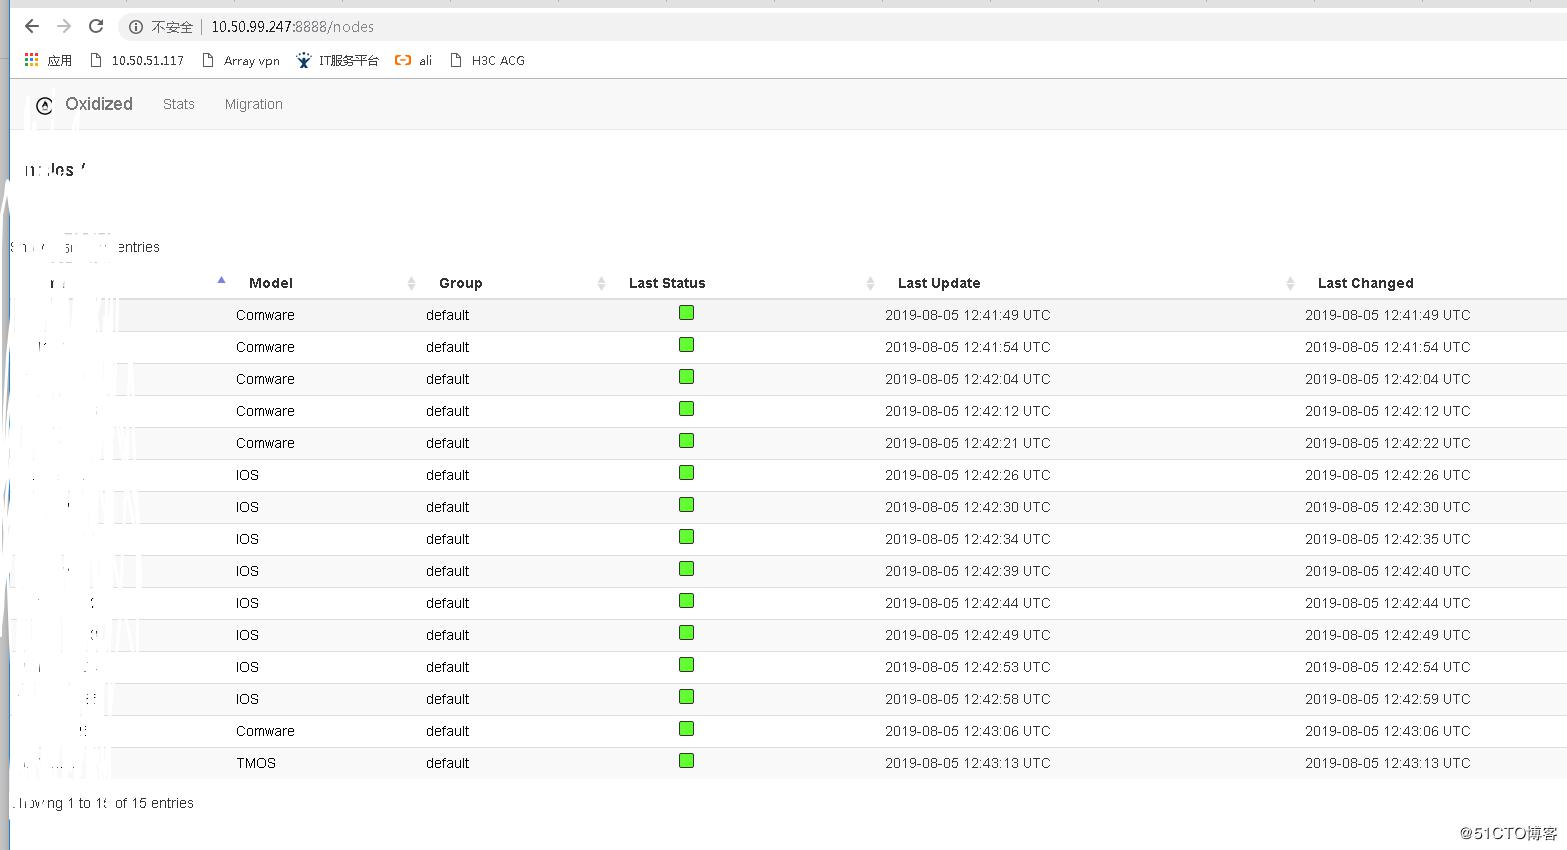
Task: Select default group cell in TMOS row
Action: click(447, 763)
